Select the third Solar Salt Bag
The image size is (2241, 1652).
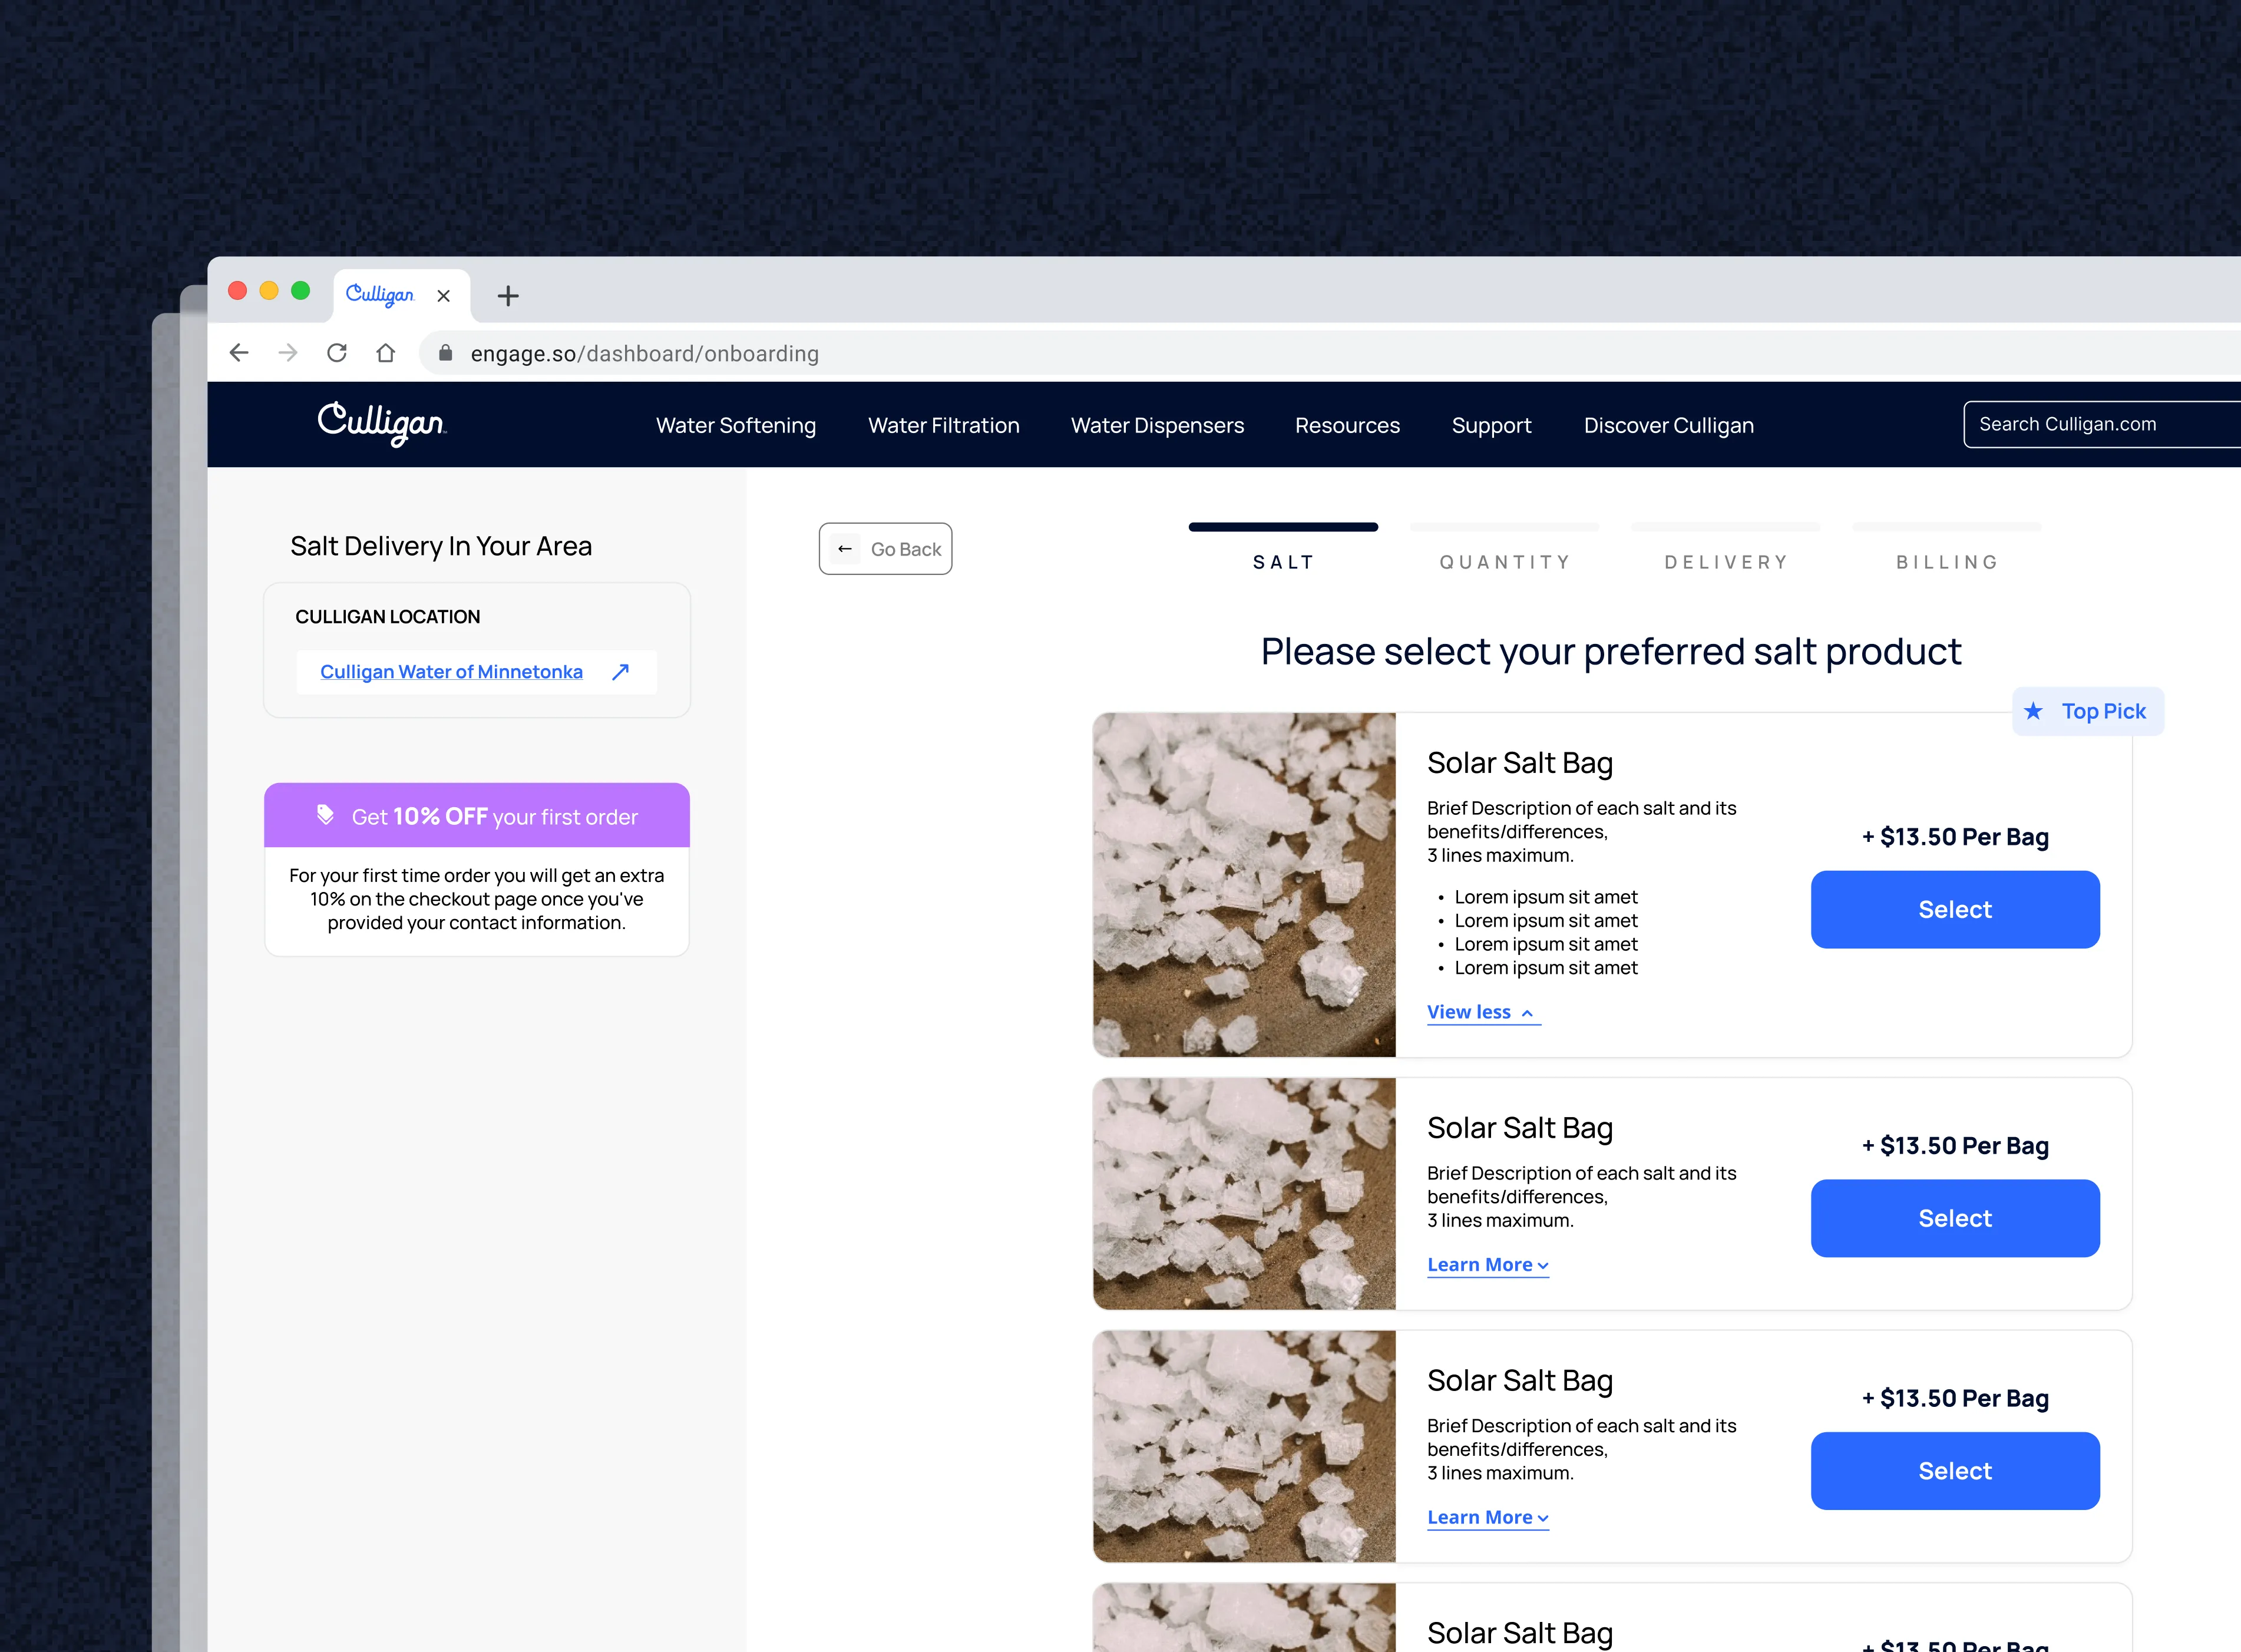coord(1955,1471)
